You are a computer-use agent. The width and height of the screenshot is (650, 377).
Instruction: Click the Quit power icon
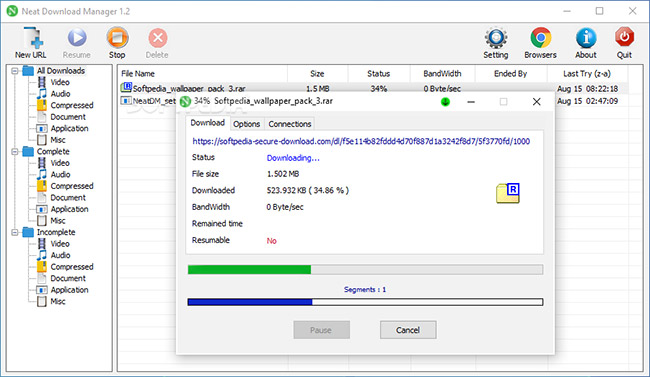(x=624, y=37)
